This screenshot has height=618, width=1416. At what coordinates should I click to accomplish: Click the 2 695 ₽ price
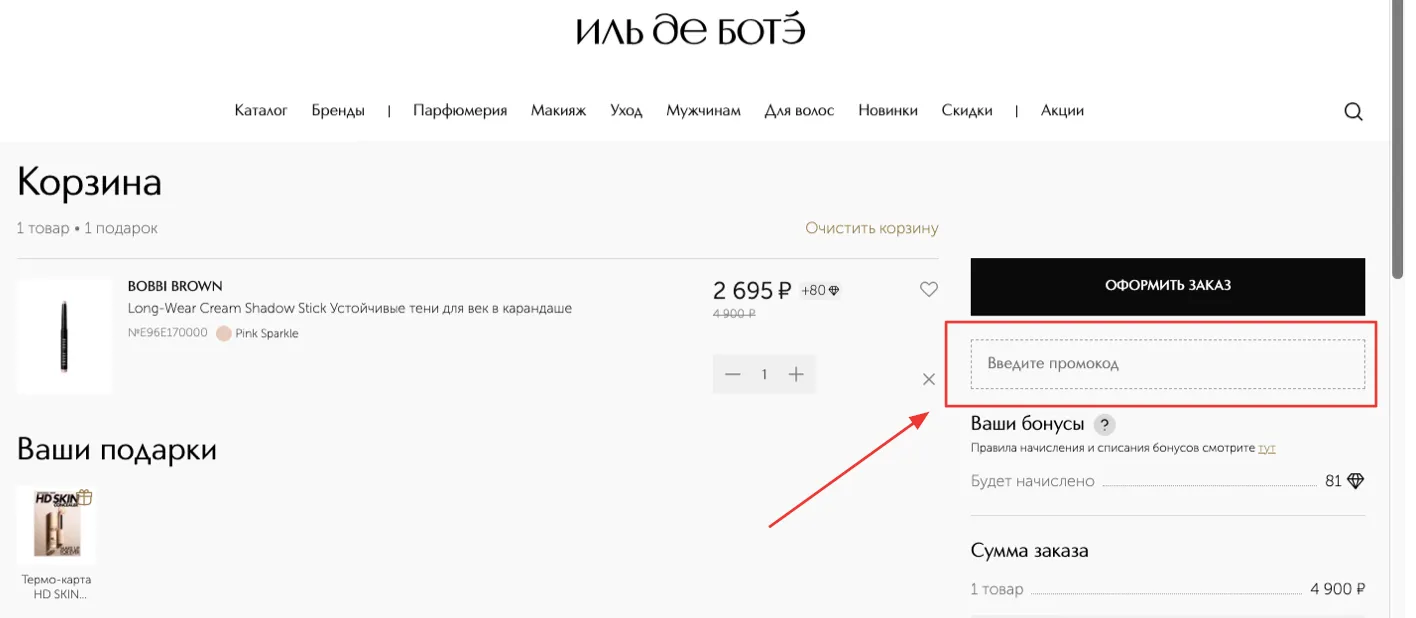click(x=752, y=291)
